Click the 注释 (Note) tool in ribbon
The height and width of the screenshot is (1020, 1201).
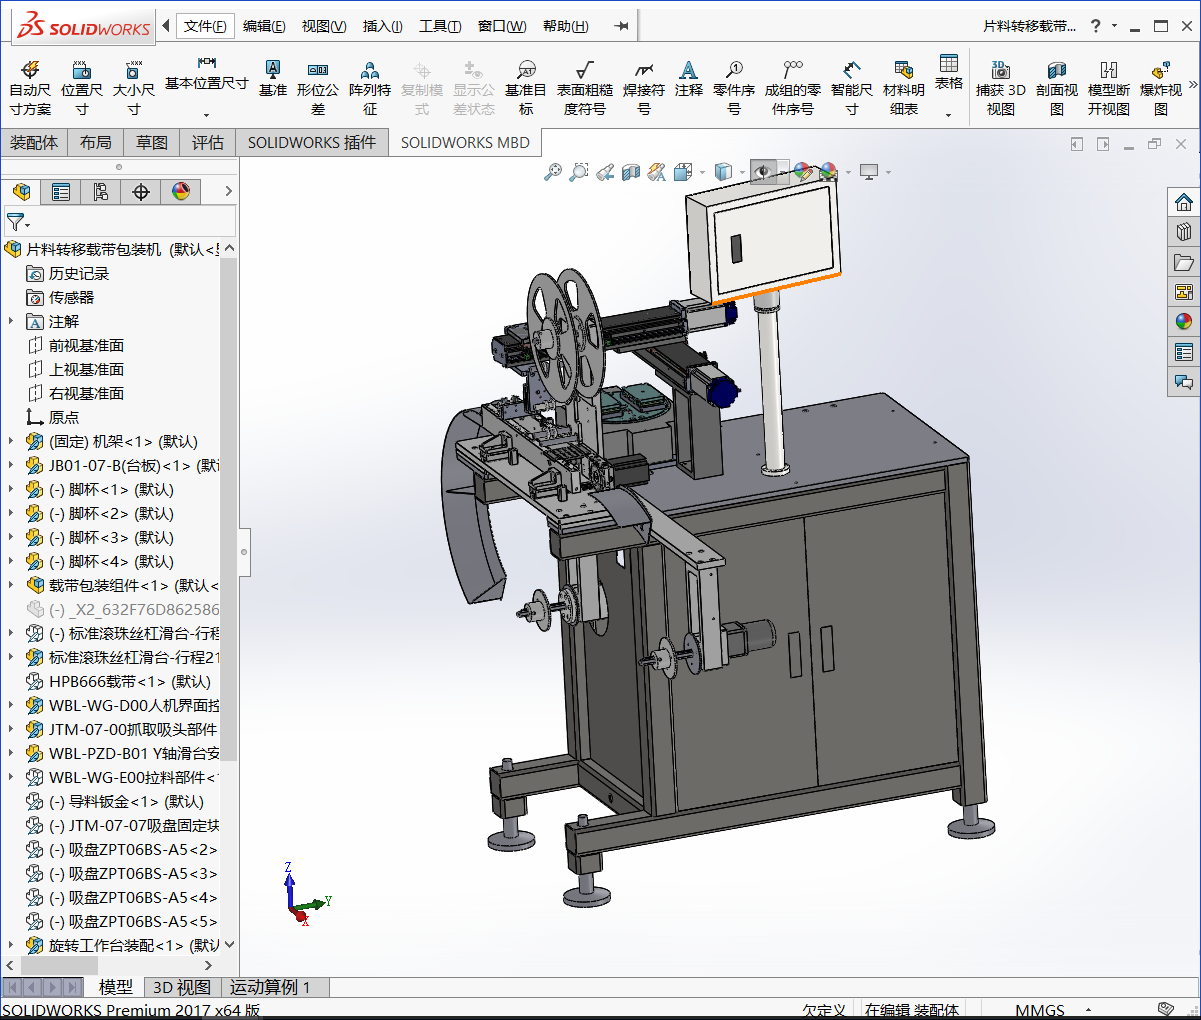click(688, 78)
